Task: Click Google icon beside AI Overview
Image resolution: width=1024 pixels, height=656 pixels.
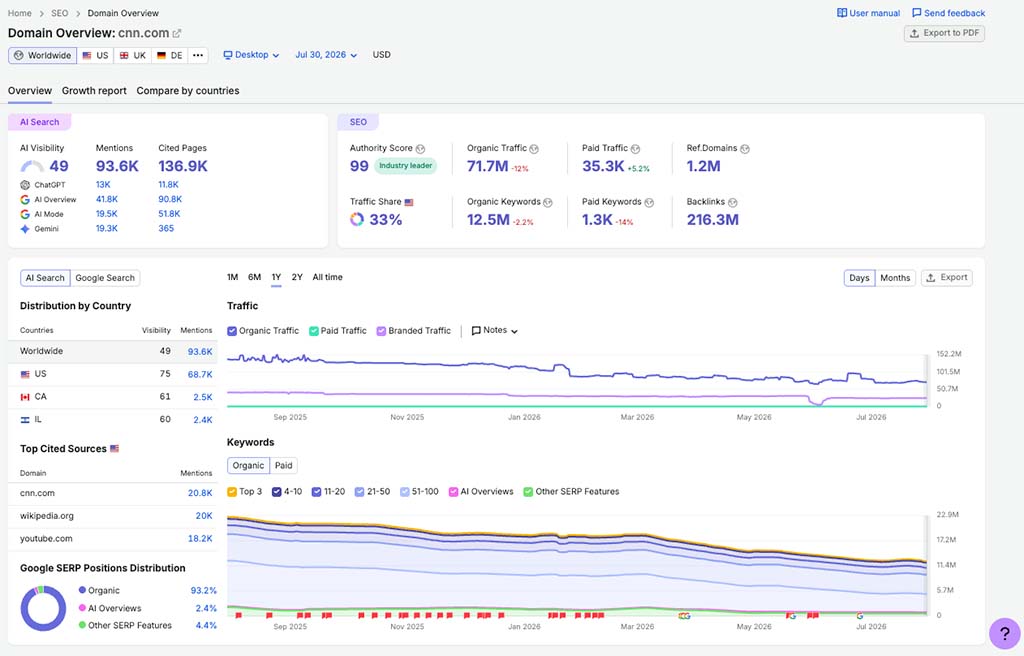Action: [x=25, y=199]
